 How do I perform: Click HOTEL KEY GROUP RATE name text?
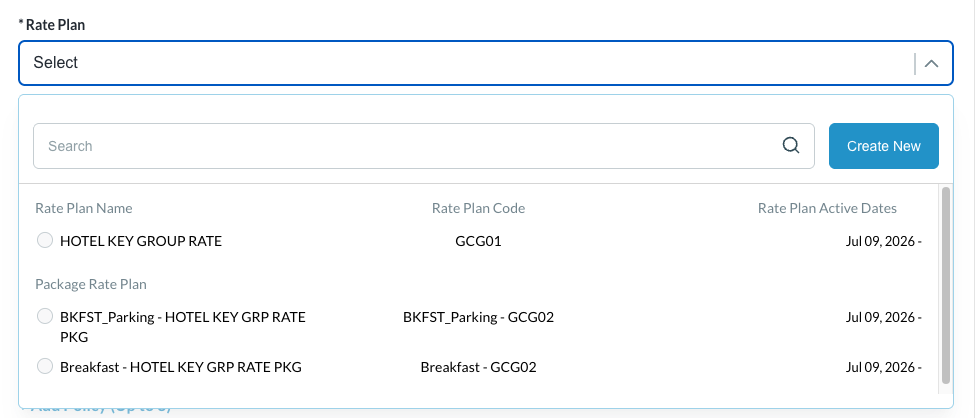[141, 241]
